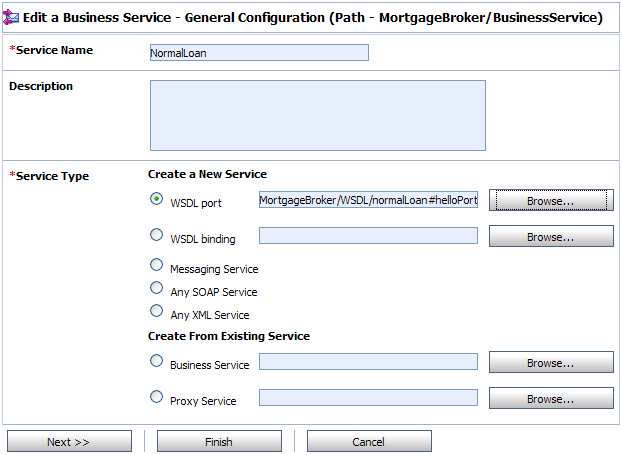Click the empty WSDL binding field
Viewport: 622px width, 455px height.
click(369, 236)
